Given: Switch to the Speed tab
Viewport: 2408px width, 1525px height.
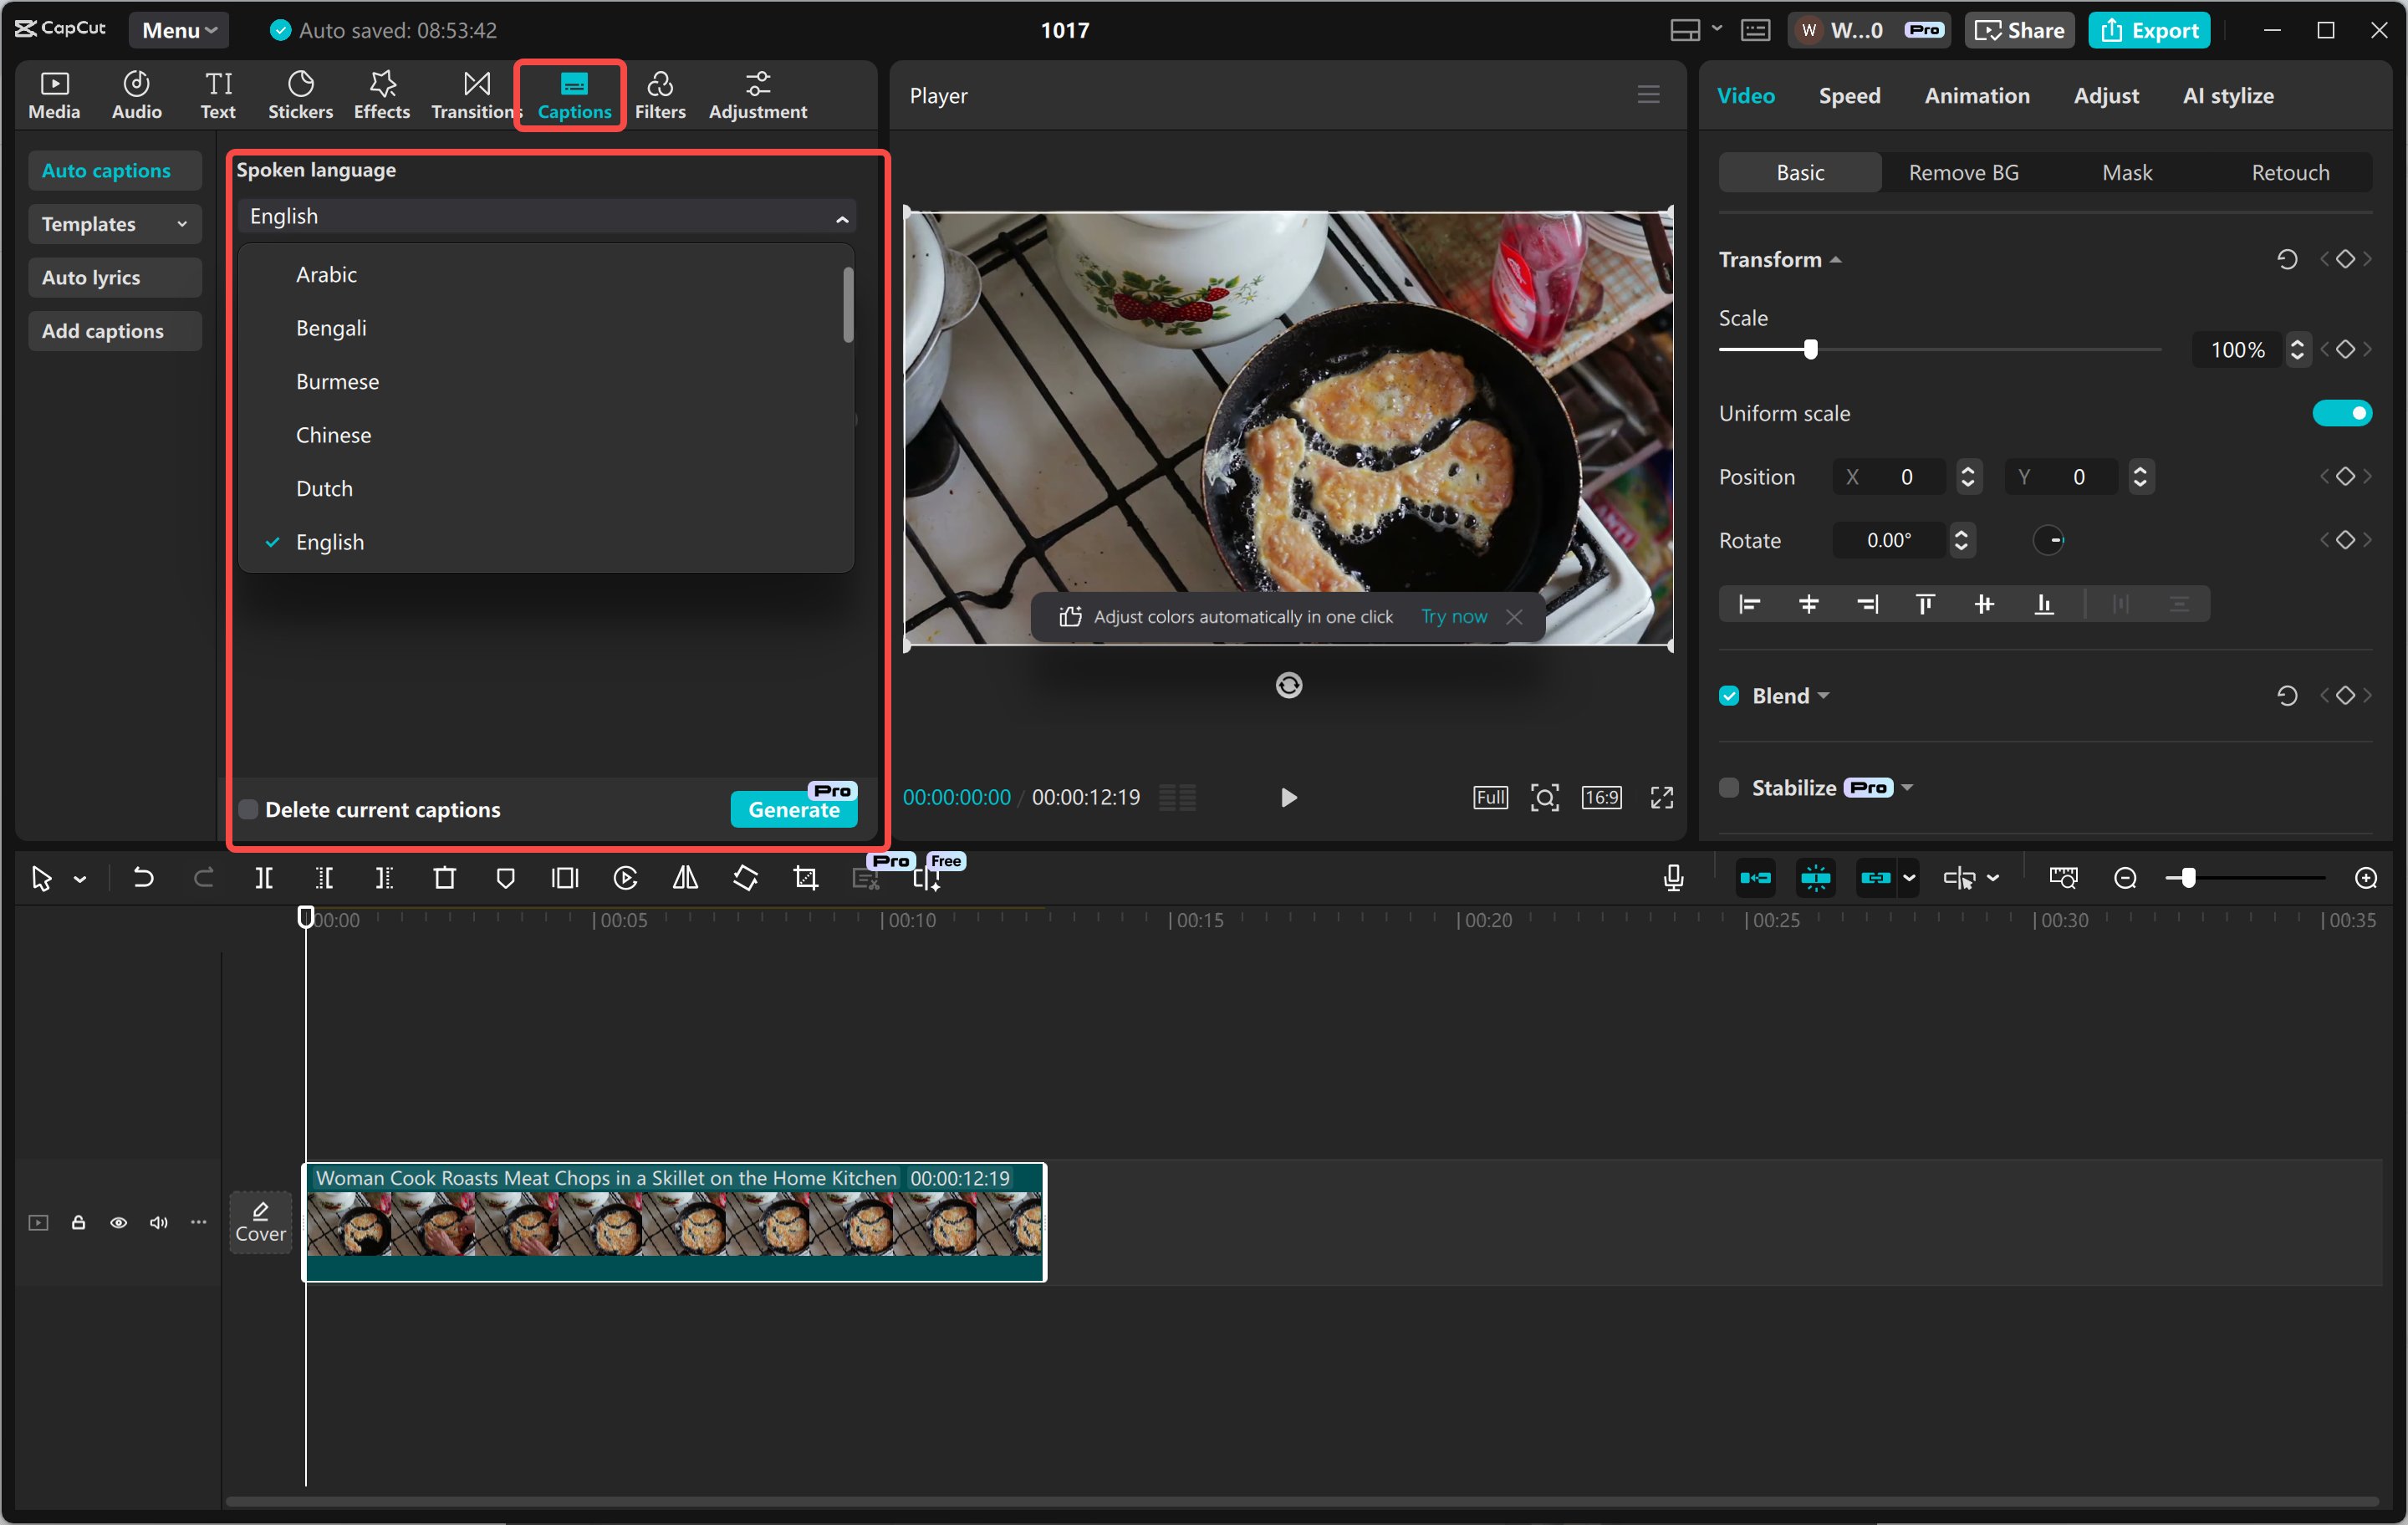Looking at the screenshot, I should (1848, 95).
